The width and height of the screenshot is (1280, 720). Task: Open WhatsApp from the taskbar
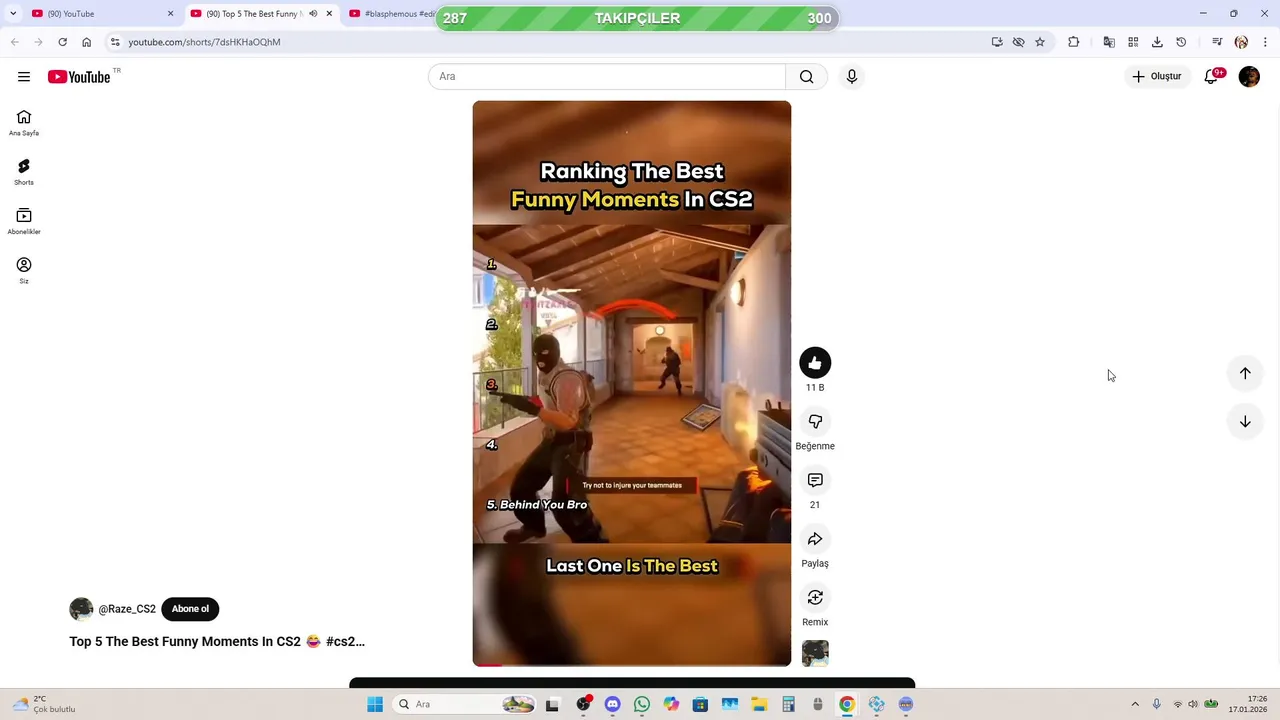[x=642, y=704]
